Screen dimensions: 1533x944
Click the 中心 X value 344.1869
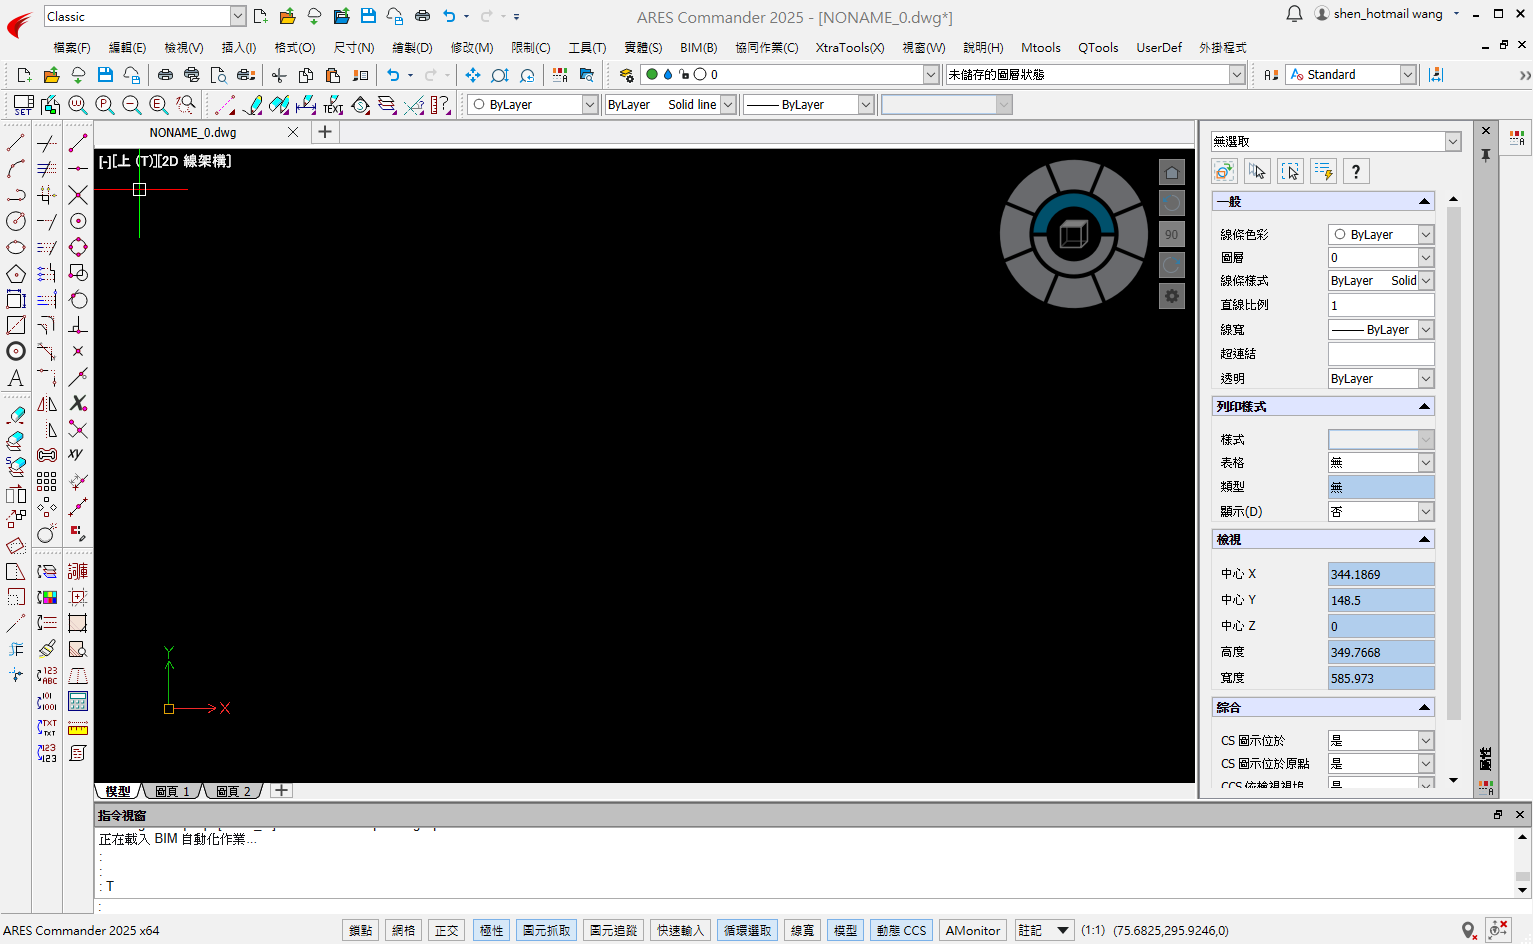click(x=1381, y=574)
